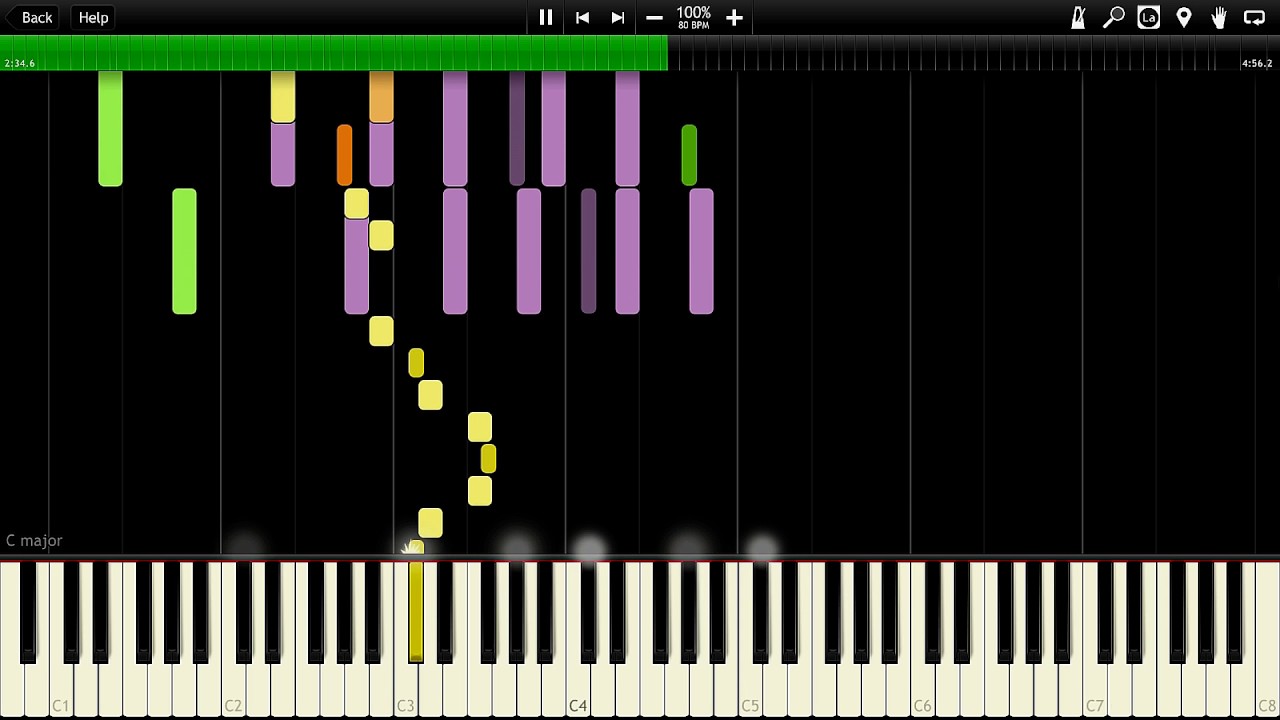This screenshot has width=1280, height=720.
Task: Seek within the green song progress bar
Action: coord(334,53)
